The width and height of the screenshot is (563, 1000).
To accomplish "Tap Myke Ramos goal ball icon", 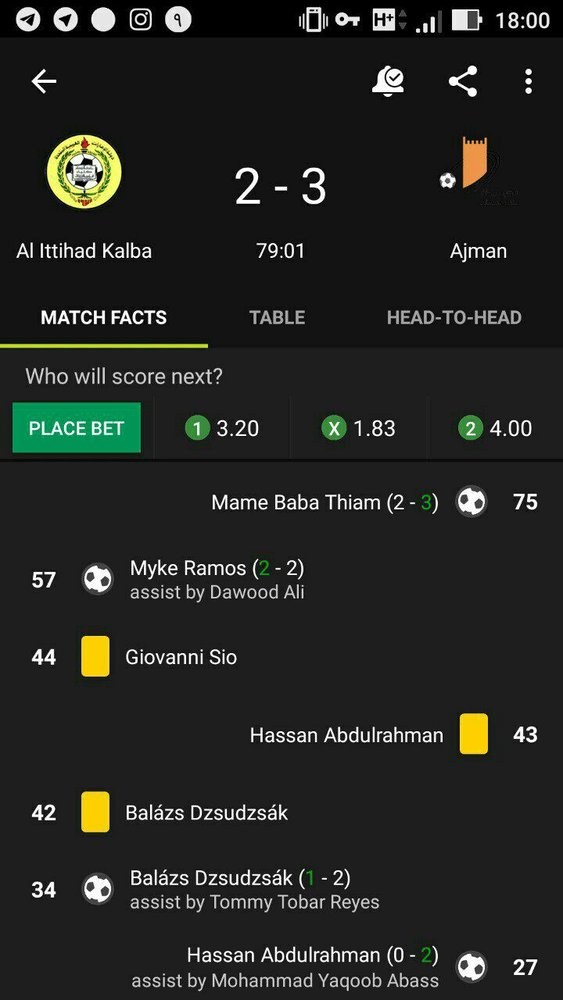I will coord(98,580).
